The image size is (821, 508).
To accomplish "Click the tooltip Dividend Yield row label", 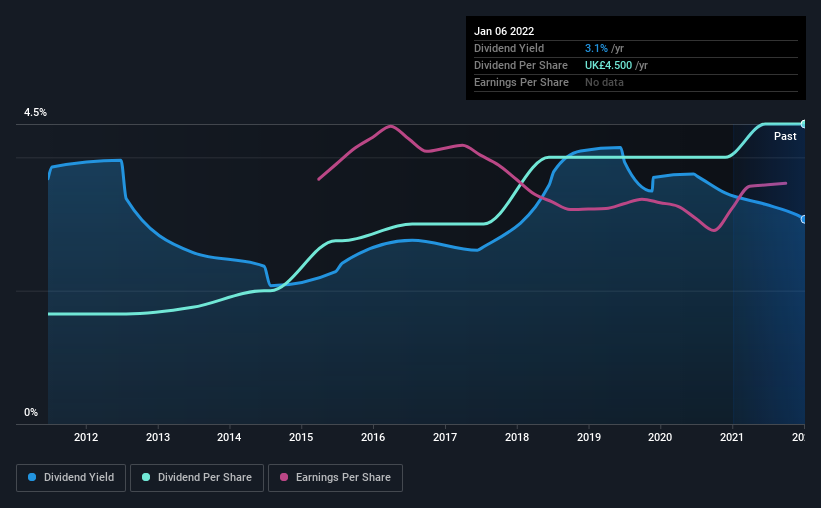I will (x=509, y=48).
